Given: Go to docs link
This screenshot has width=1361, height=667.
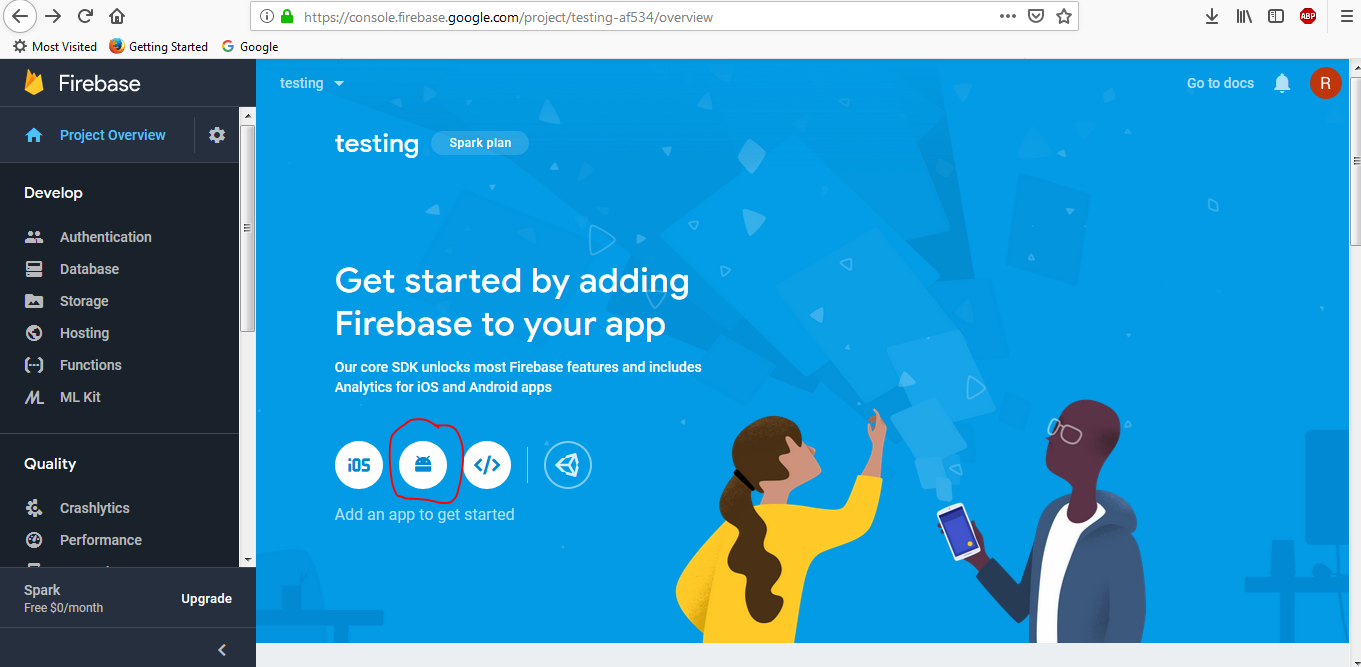Looking at the screenshot, I should tap(1220, 83).
